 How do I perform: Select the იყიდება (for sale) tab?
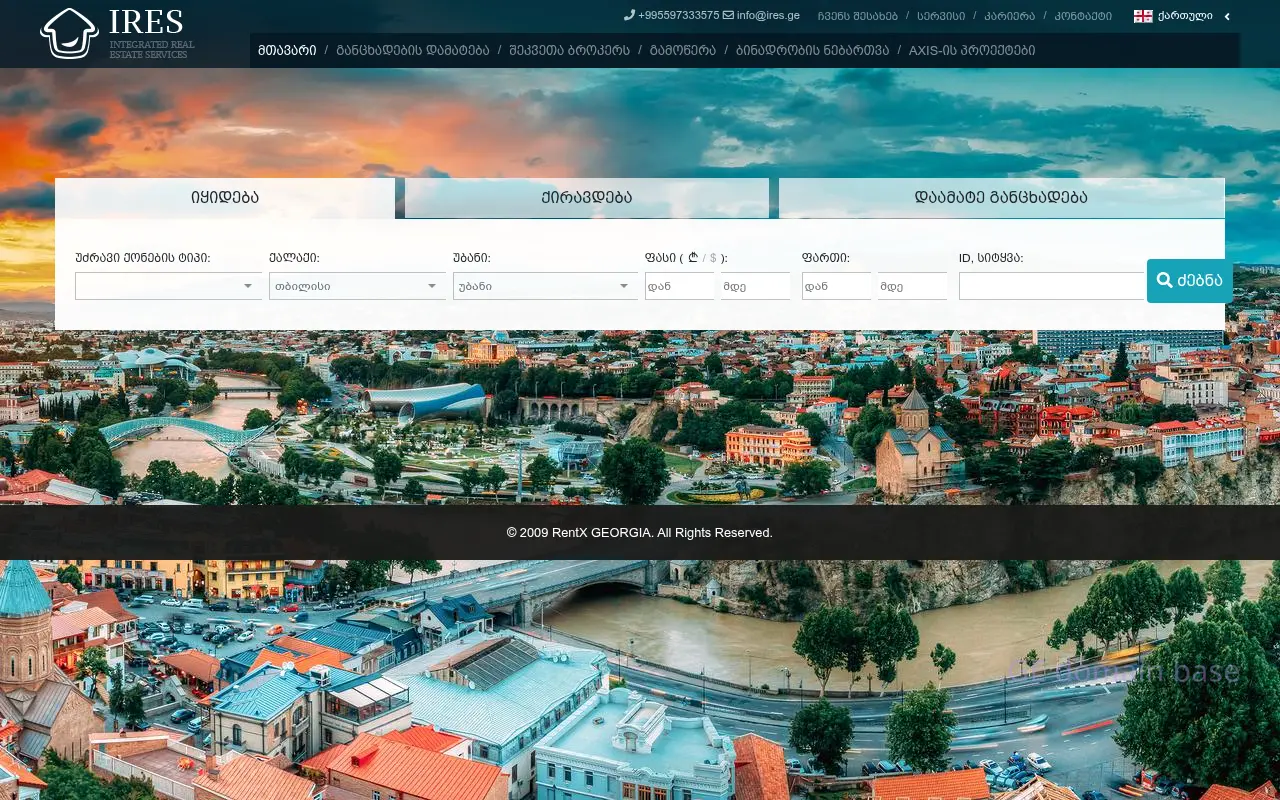pos(225,198)
